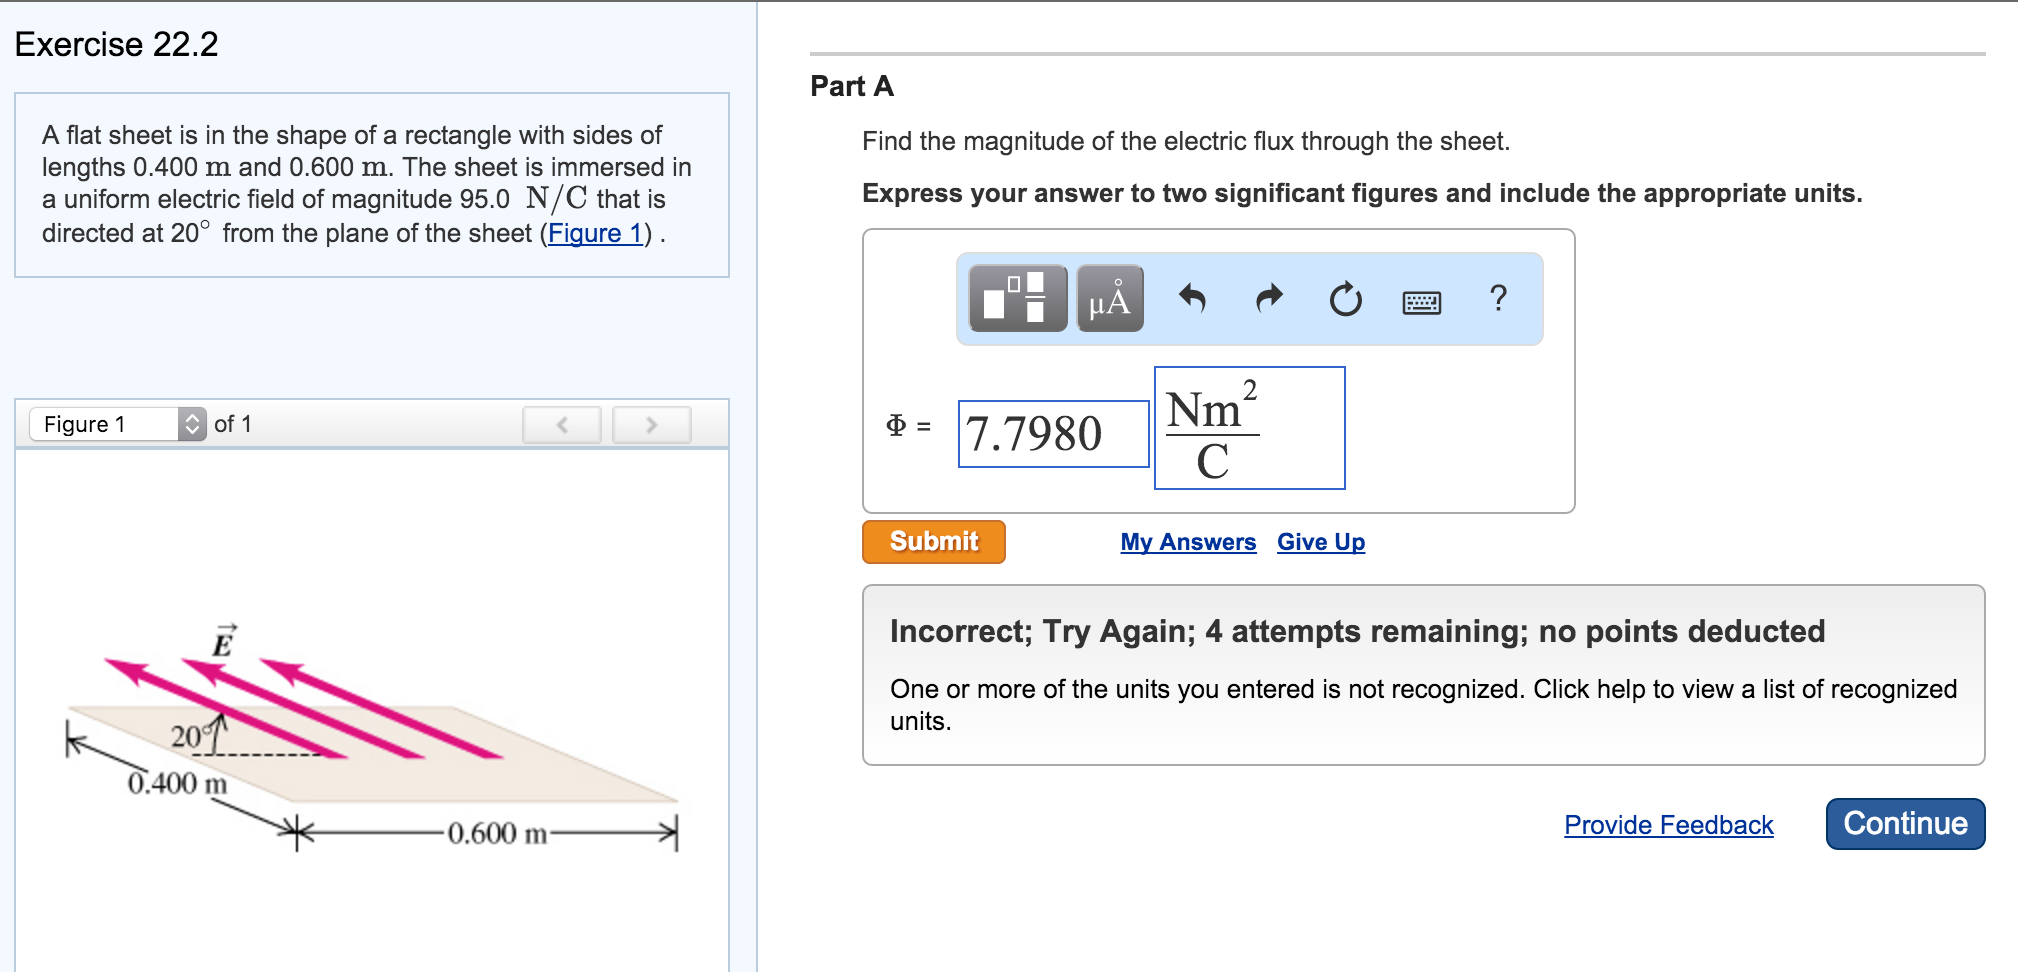Click Provide Feedback
Viewport: 2018px width, 972px height.
tap(1668, 825)
